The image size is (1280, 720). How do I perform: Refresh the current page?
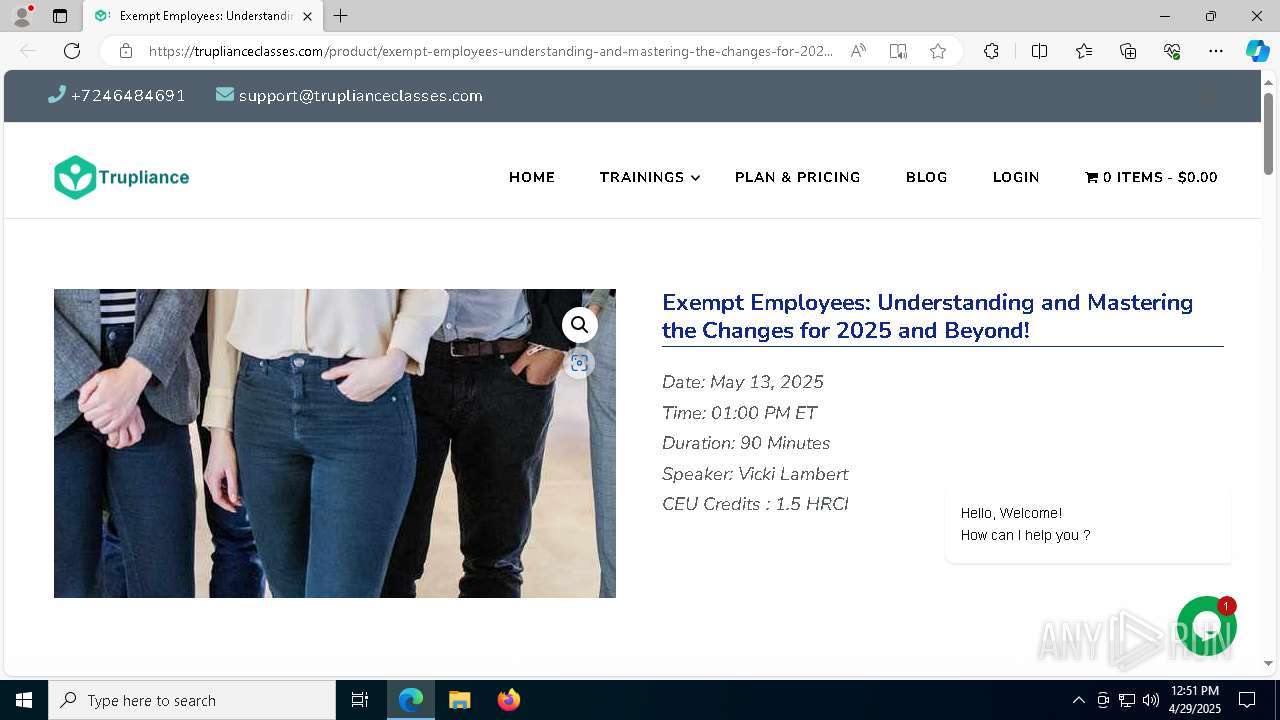point(72,51)
